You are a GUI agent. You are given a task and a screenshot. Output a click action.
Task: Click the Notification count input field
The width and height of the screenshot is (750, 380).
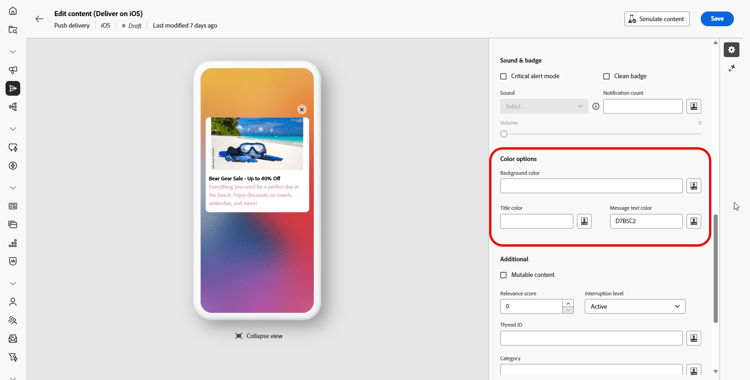click(x=643, y=106)
